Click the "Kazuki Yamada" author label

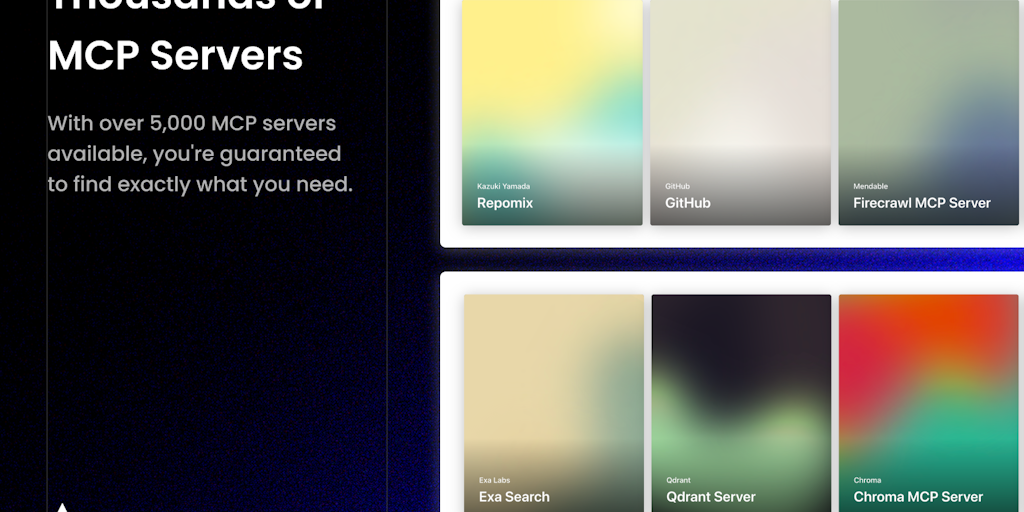(x=504, y=186)
